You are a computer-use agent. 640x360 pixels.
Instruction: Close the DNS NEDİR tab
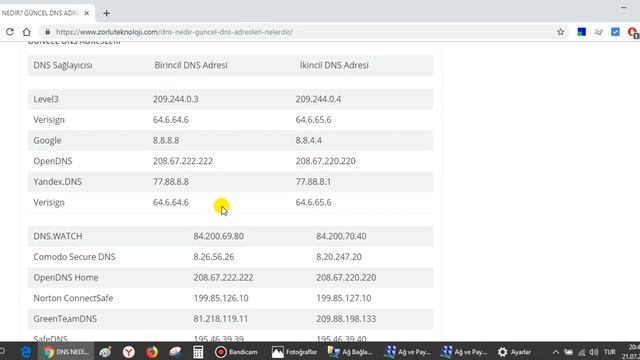[x=87, y=13]
